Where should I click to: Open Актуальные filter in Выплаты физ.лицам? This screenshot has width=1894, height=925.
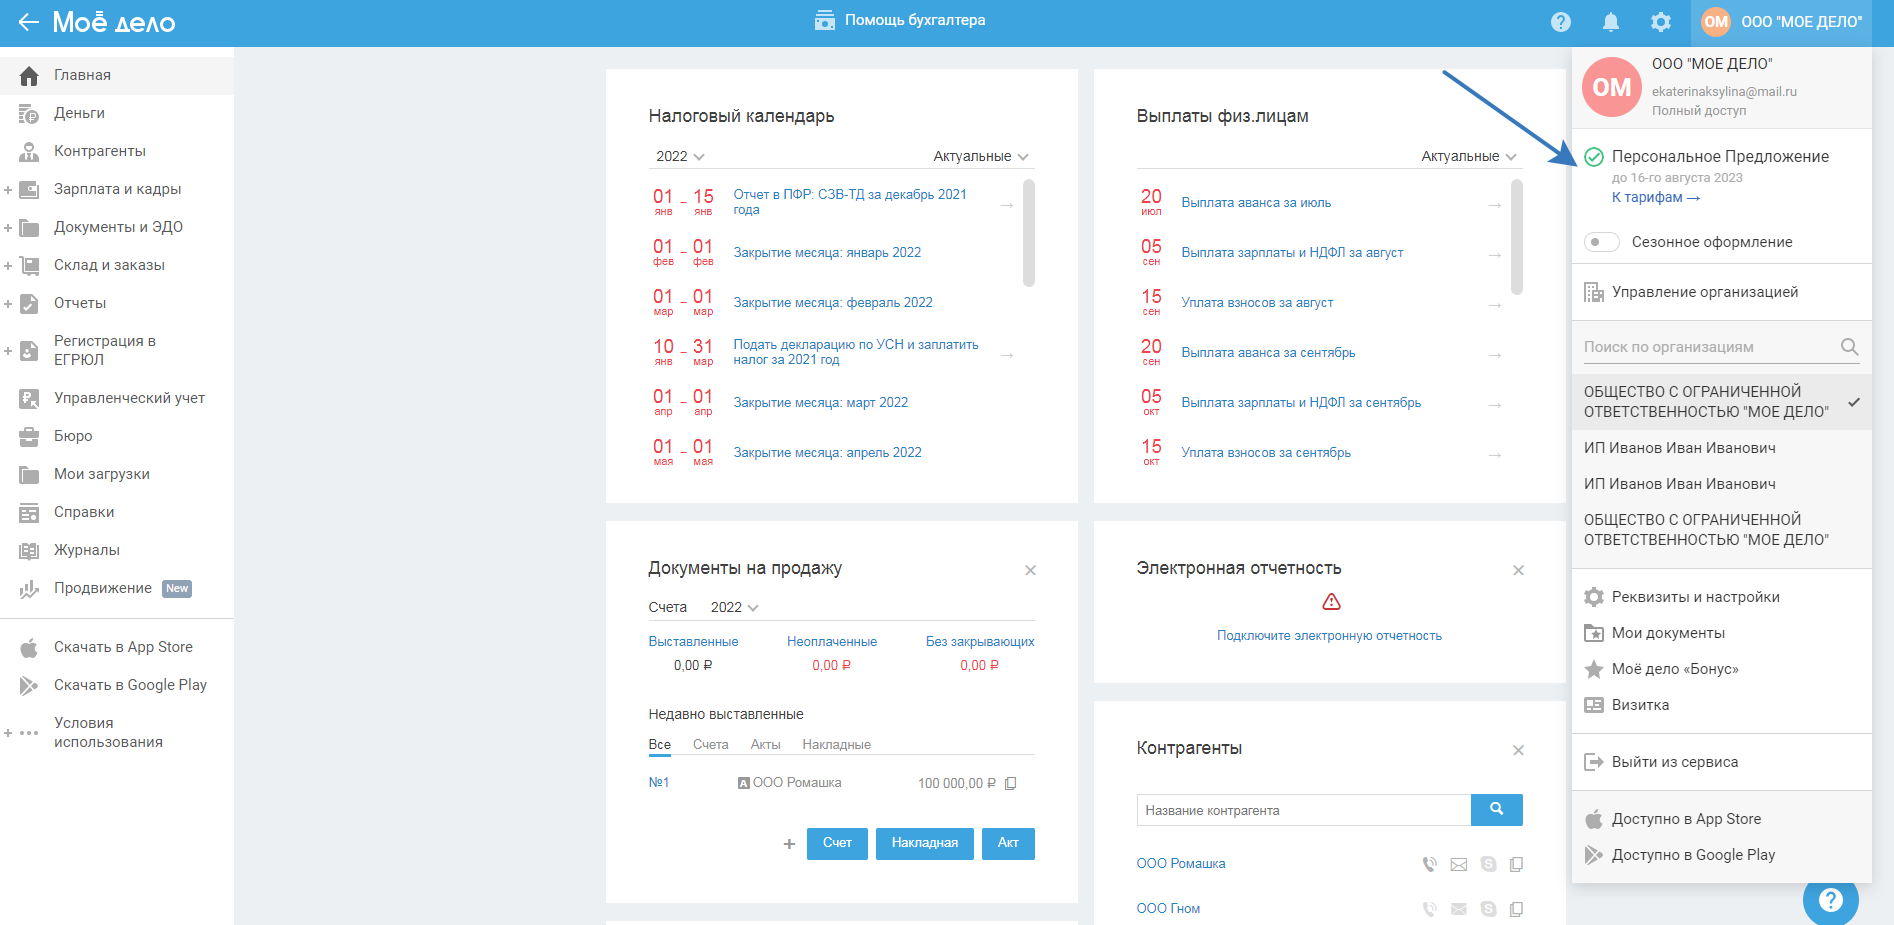[1469, 156]
